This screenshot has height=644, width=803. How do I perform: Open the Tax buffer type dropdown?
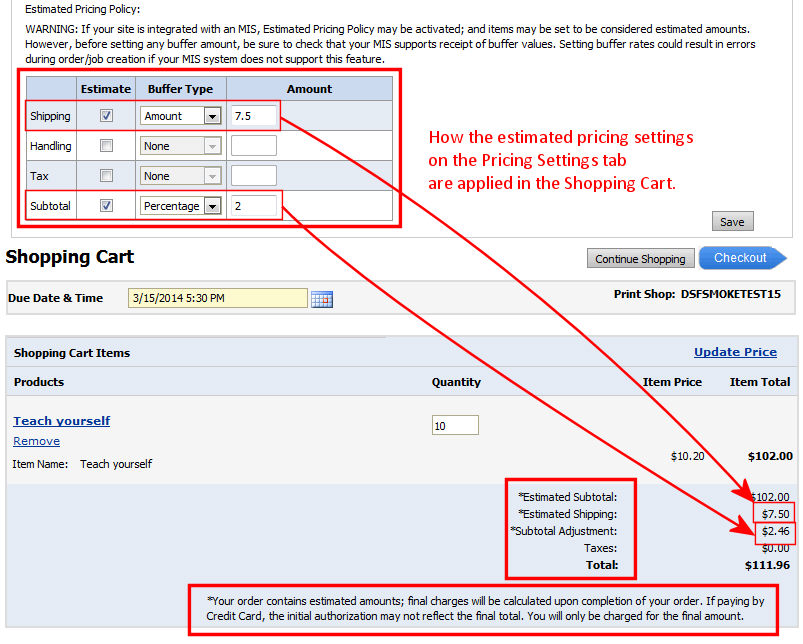click(x=211, y=176)
